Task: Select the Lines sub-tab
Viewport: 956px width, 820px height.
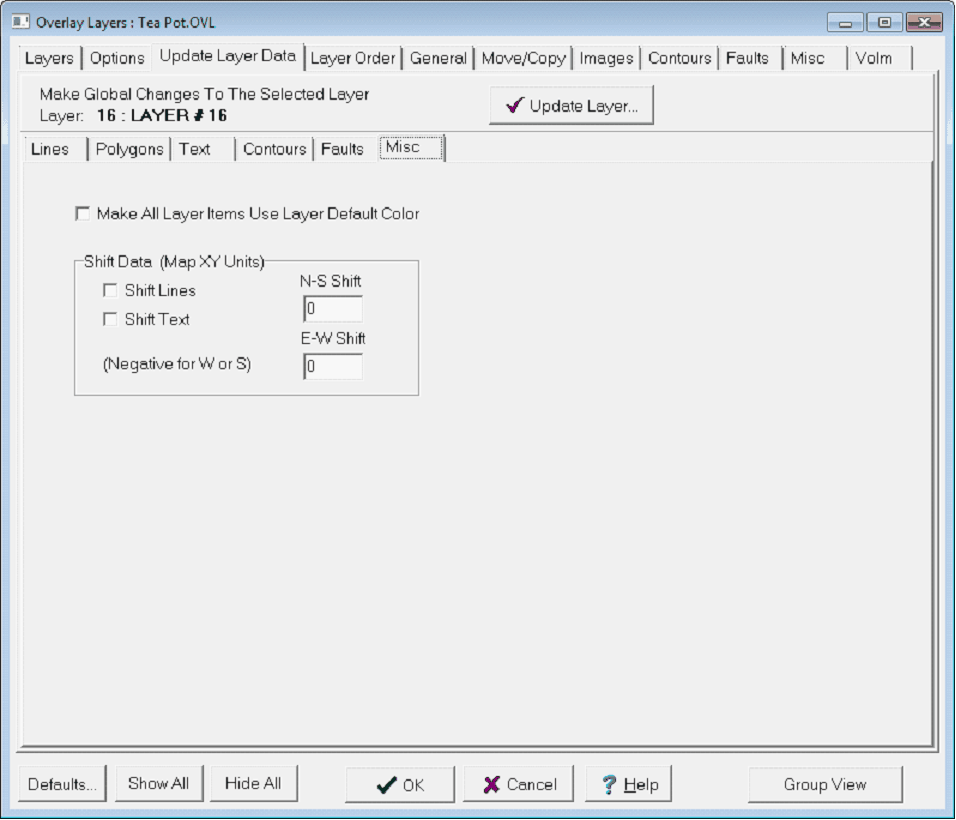Action: coord(50,149)
